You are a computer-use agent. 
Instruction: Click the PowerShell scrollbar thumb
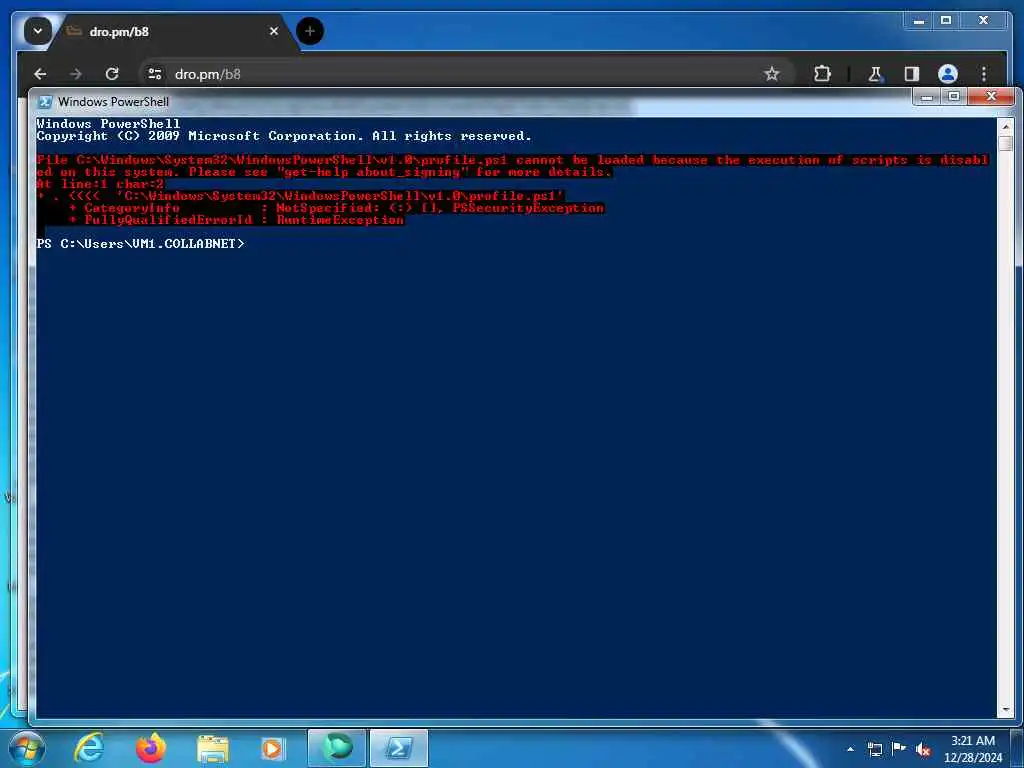[x=1006, y=143]
